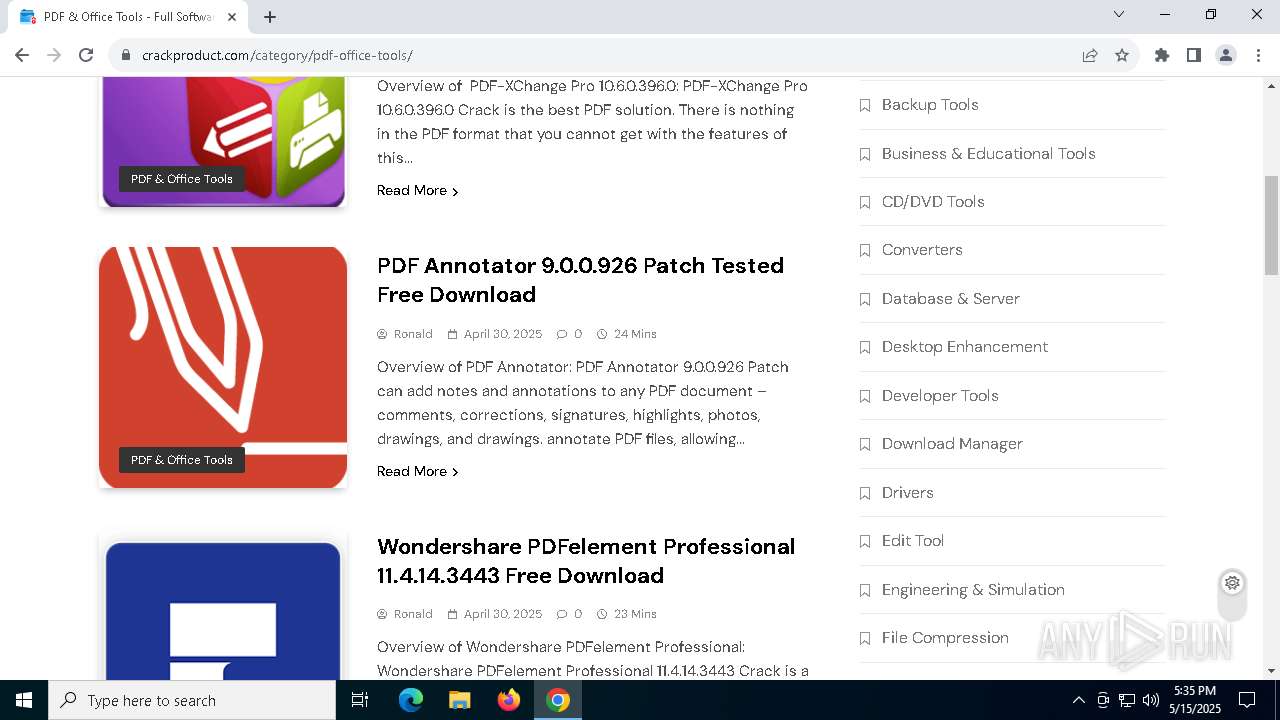The width and height of the screenshot is (1280, 720).
Task: Click the floating settings gear widget
Action: 1232,583
